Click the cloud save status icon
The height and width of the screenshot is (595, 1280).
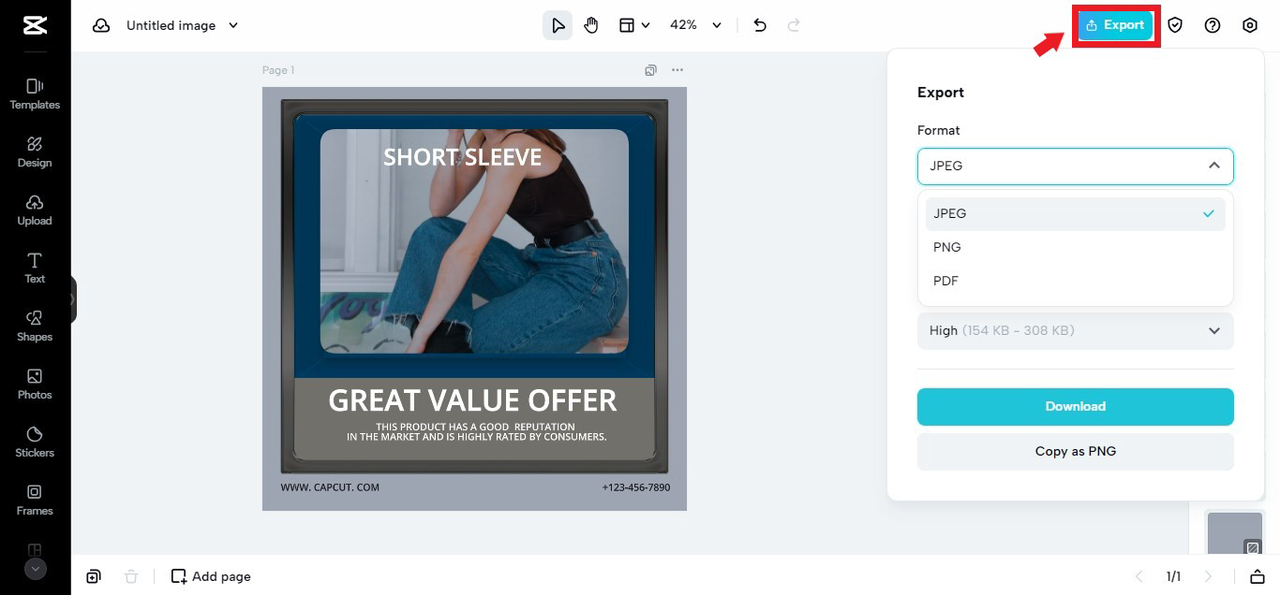click(x=101, y=25)
